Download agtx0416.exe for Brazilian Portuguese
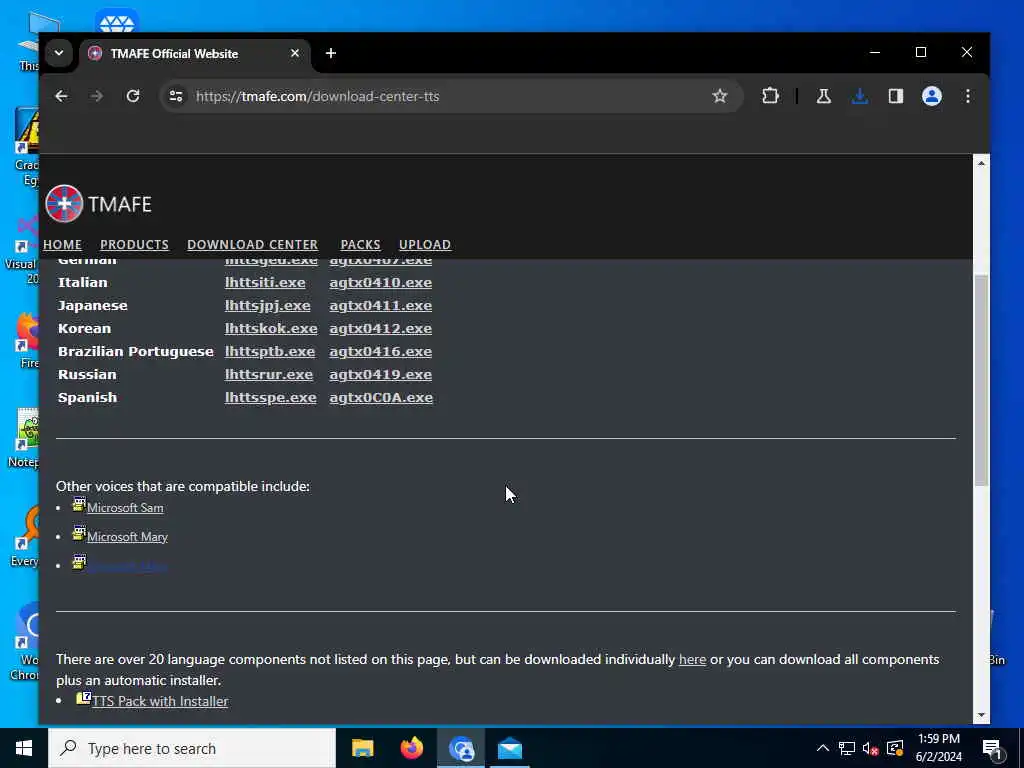Image resolution: width=1024 pixels, height=768 pixels. click(x=381, y=351)
